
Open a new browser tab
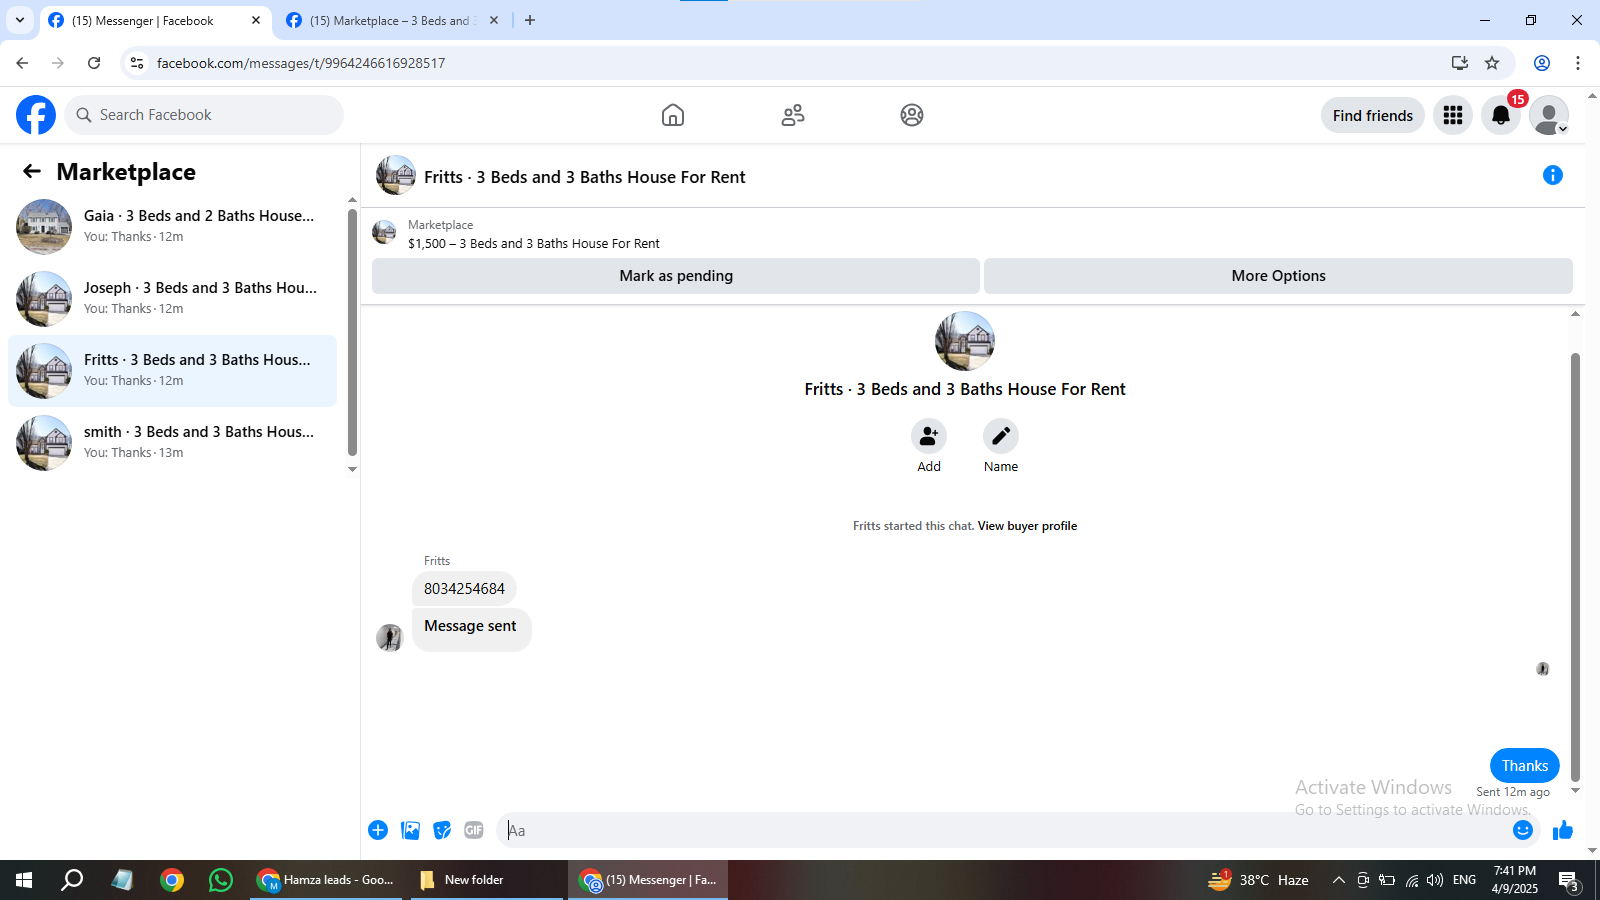coord(530,20)
